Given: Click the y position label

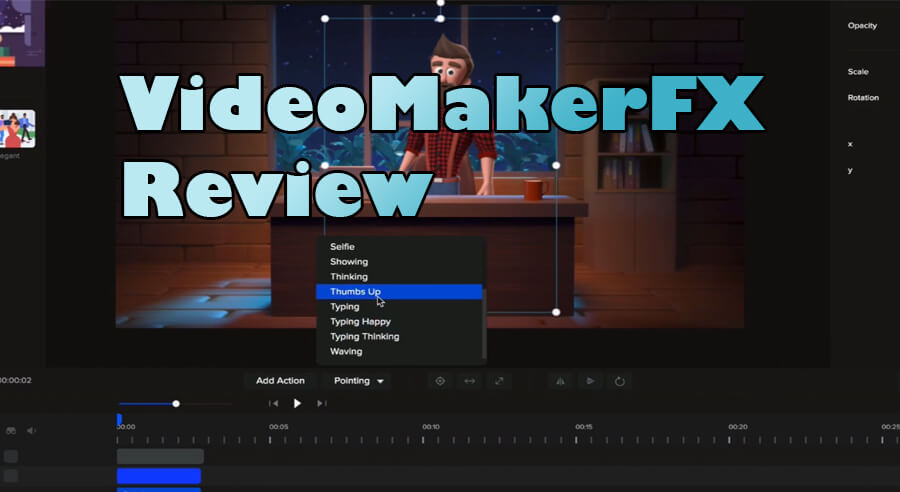Looking at the screenshot, I should click(x=850, y=171).
